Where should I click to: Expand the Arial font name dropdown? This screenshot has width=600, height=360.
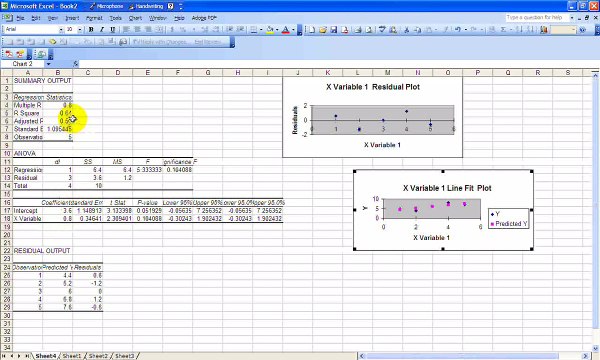tap(61, 29)
